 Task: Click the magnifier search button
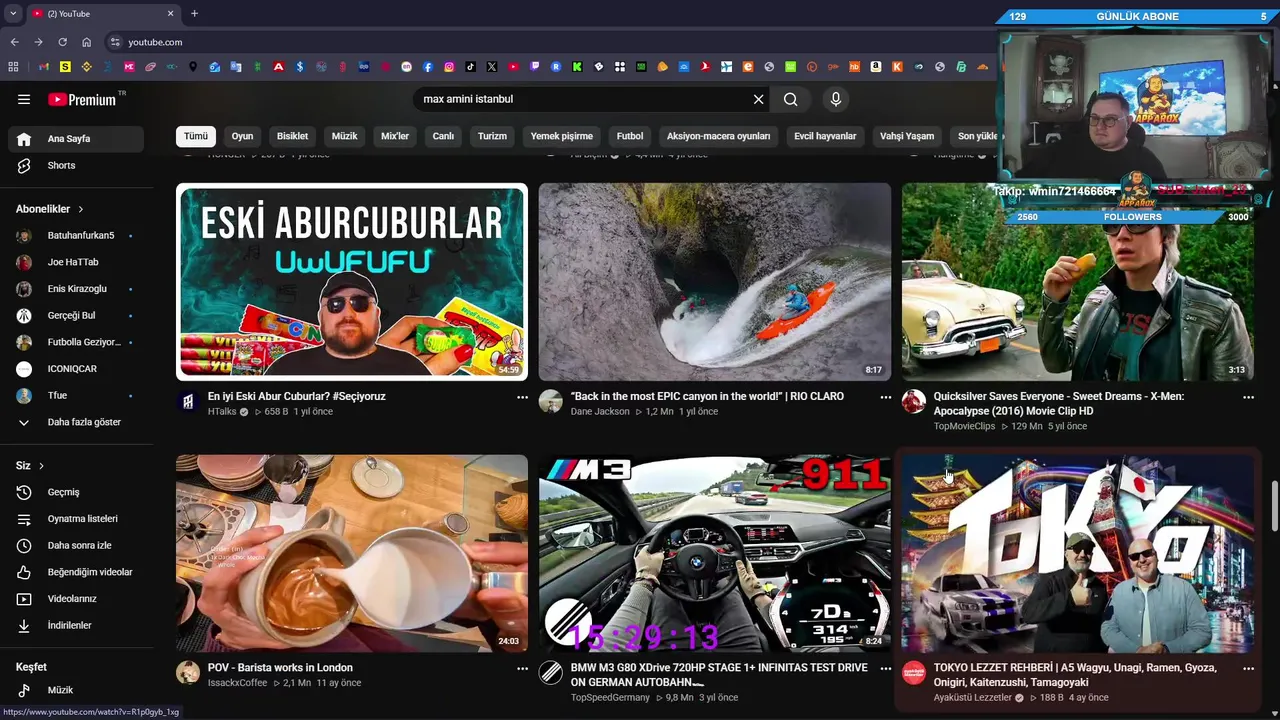coord(790,99)
